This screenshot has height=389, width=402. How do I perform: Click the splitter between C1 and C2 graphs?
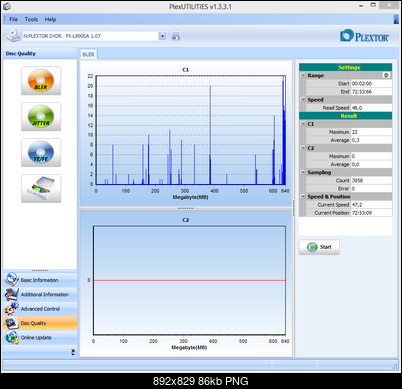[x=186, y=208]
